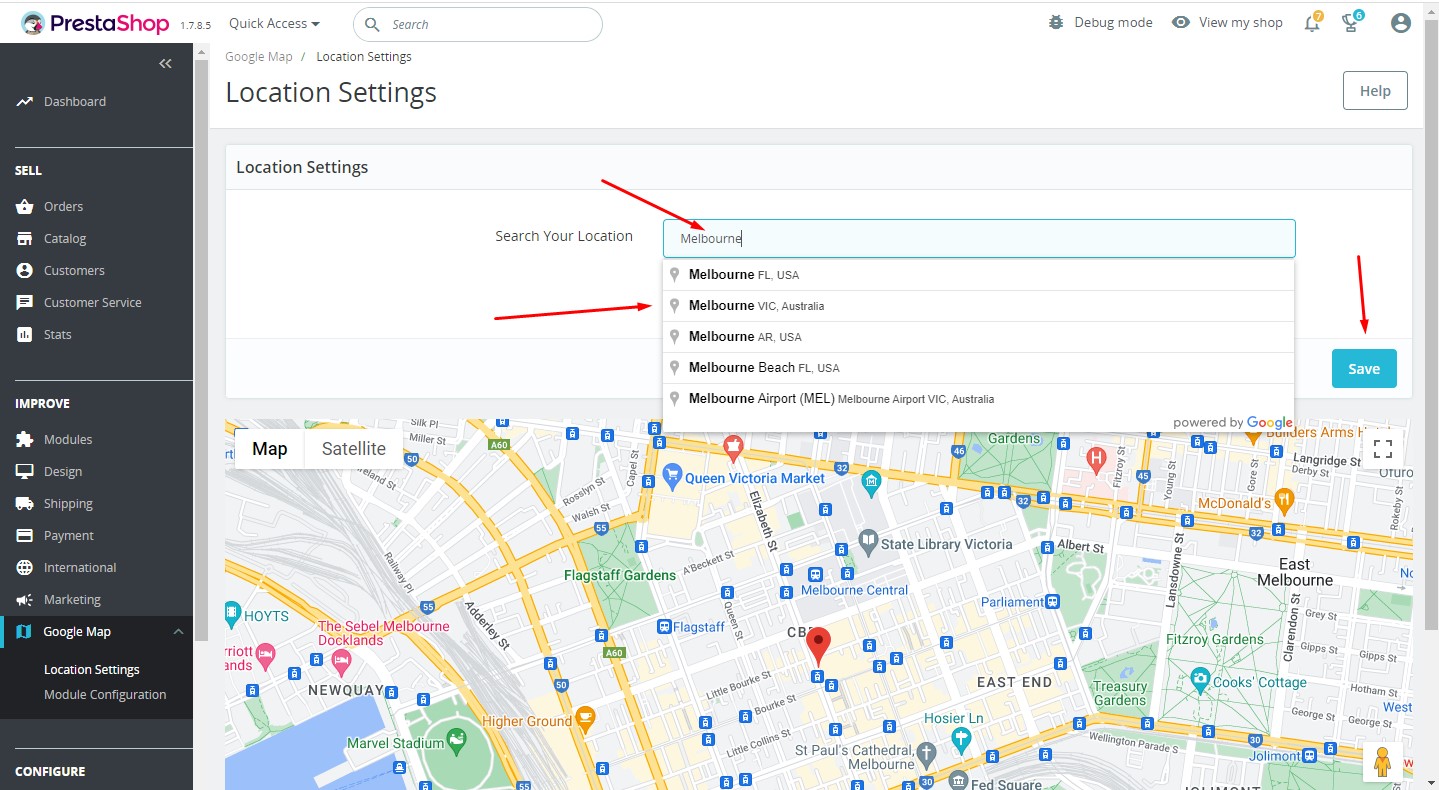The height and width of the screenshot is (790, 1439).
Task: Click the Catalog store icon
Action: tap(24, 238)
